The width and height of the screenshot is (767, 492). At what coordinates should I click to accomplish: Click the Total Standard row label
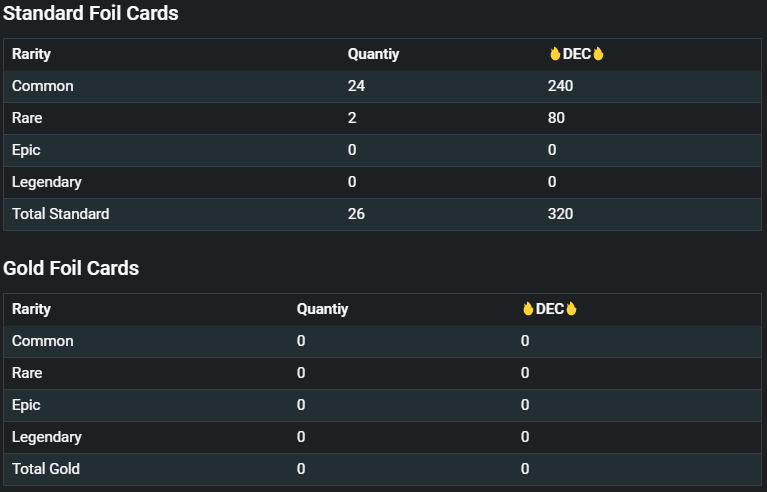tap(61, 214)
